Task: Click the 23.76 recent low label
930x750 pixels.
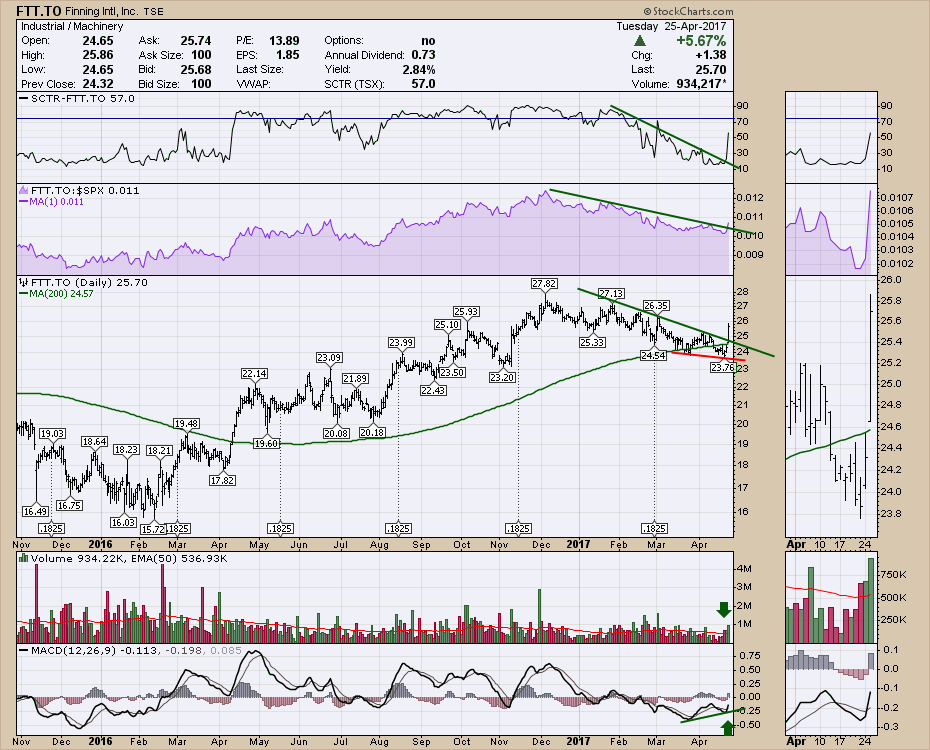Action: point(722,368)
